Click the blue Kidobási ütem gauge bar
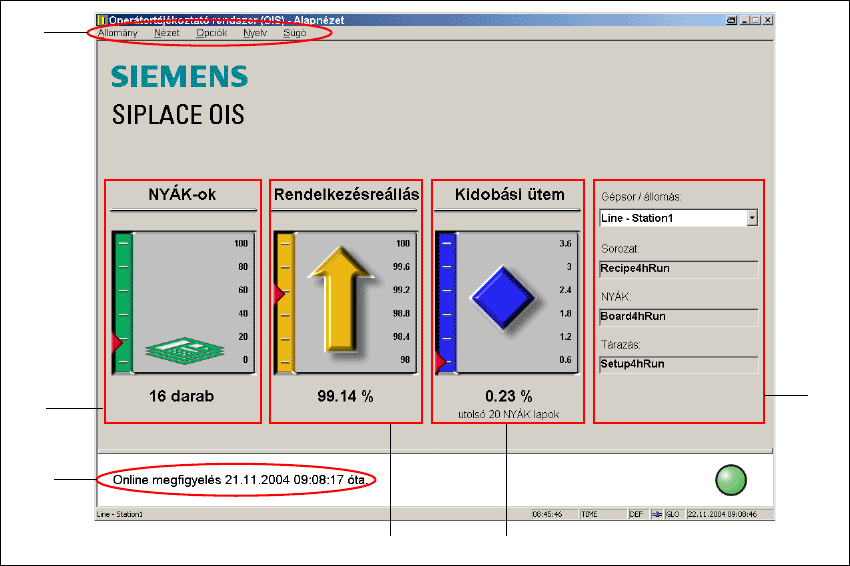850x566 pixels. (447, 303)
